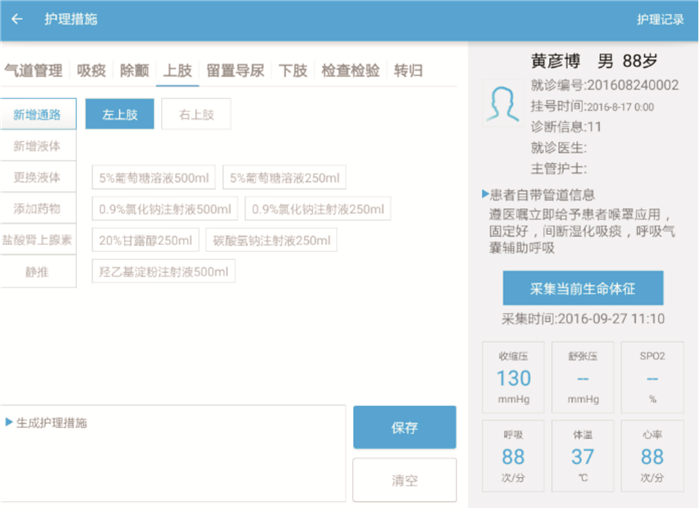Screen dimensions: 700x509
Task: Select 盐酸肾上腺素 in the side list
Action: coord(37,240)
